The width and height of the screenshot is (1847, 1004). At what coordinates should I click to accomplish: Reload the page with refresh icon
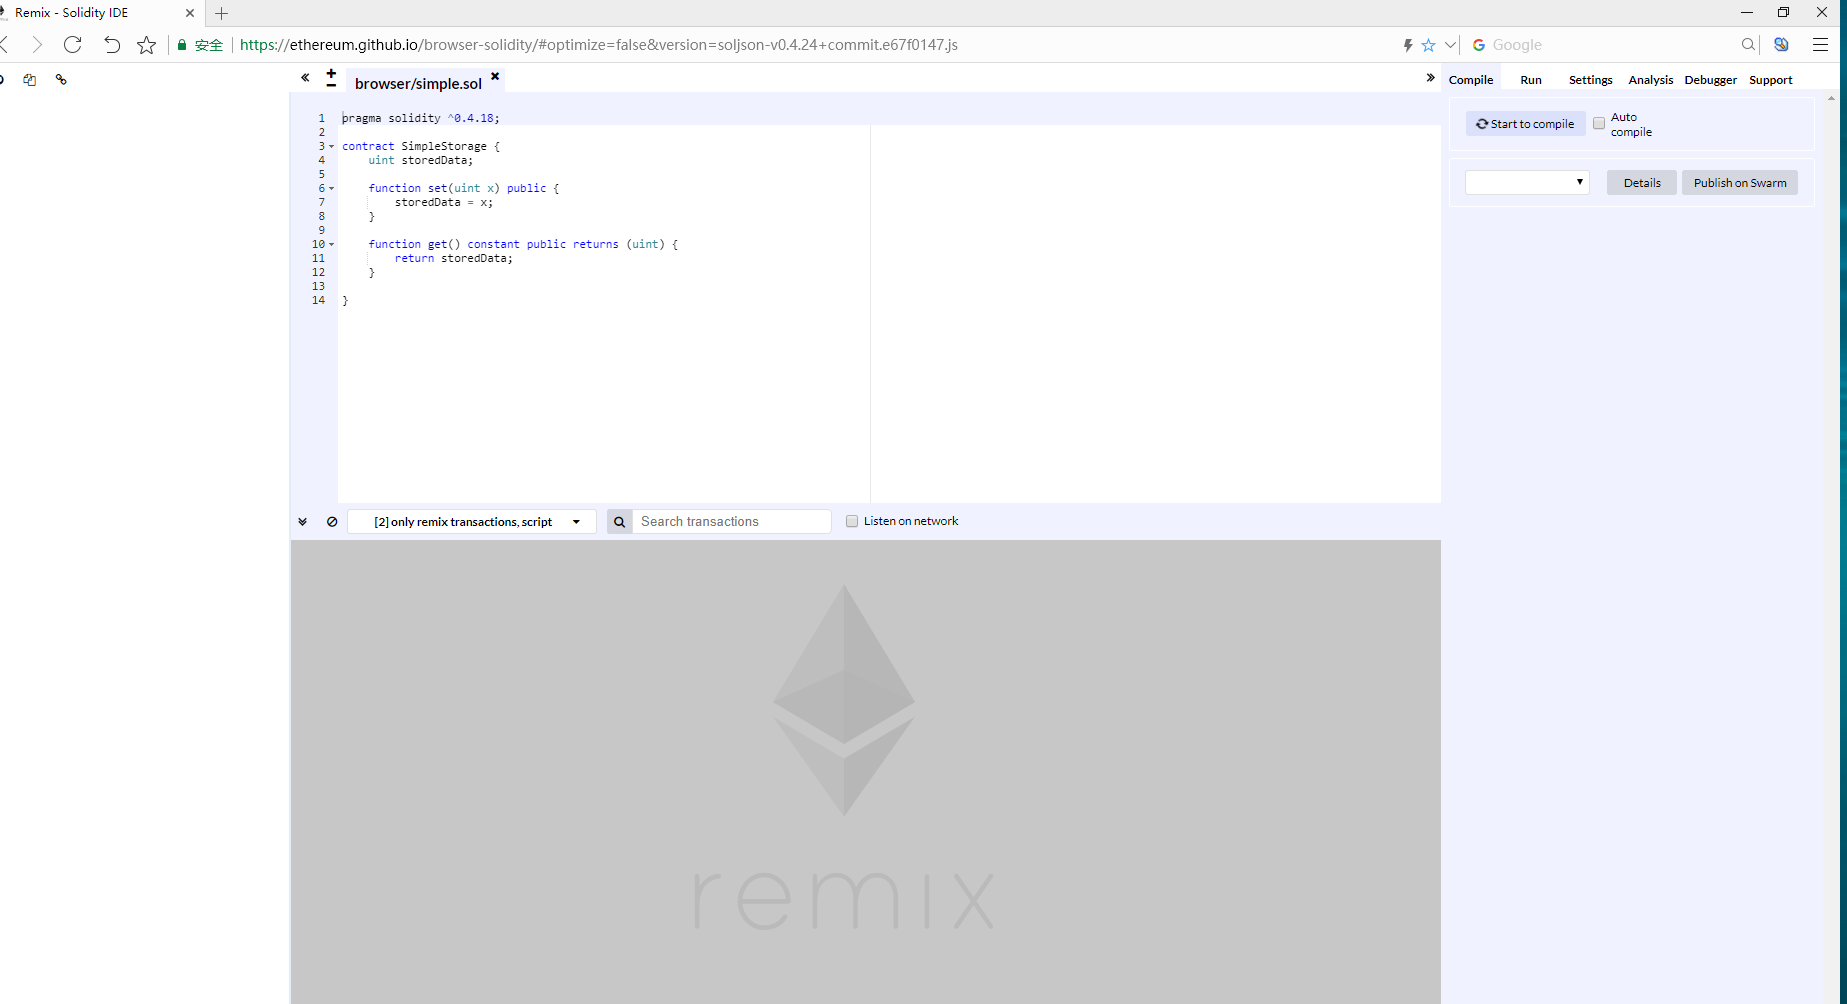click(x=72, y=44)
